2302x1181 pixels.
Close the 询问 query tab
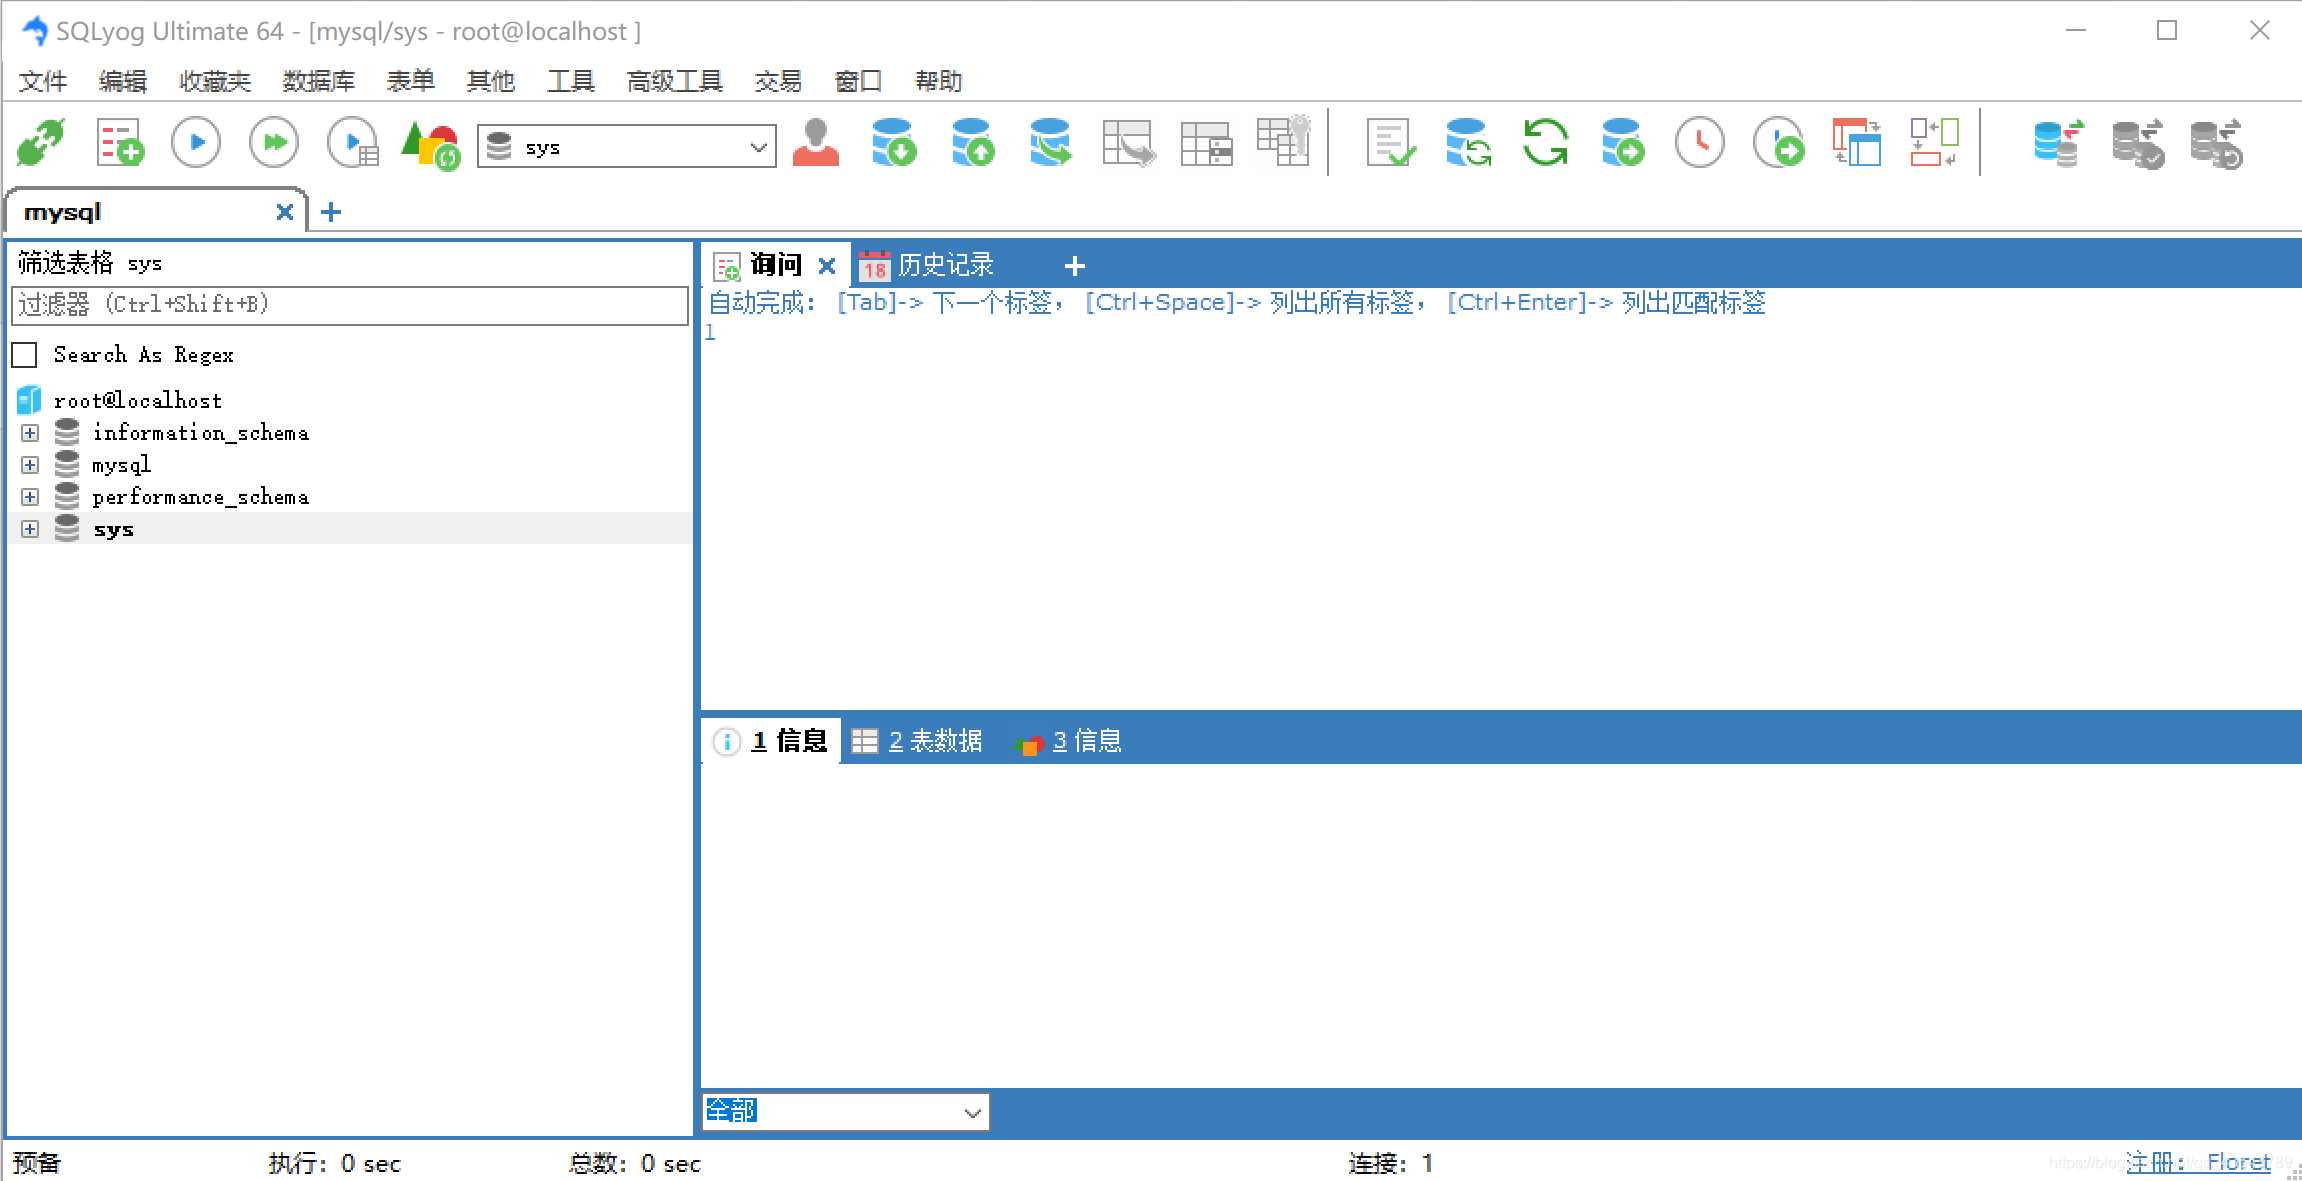point(827,266)
